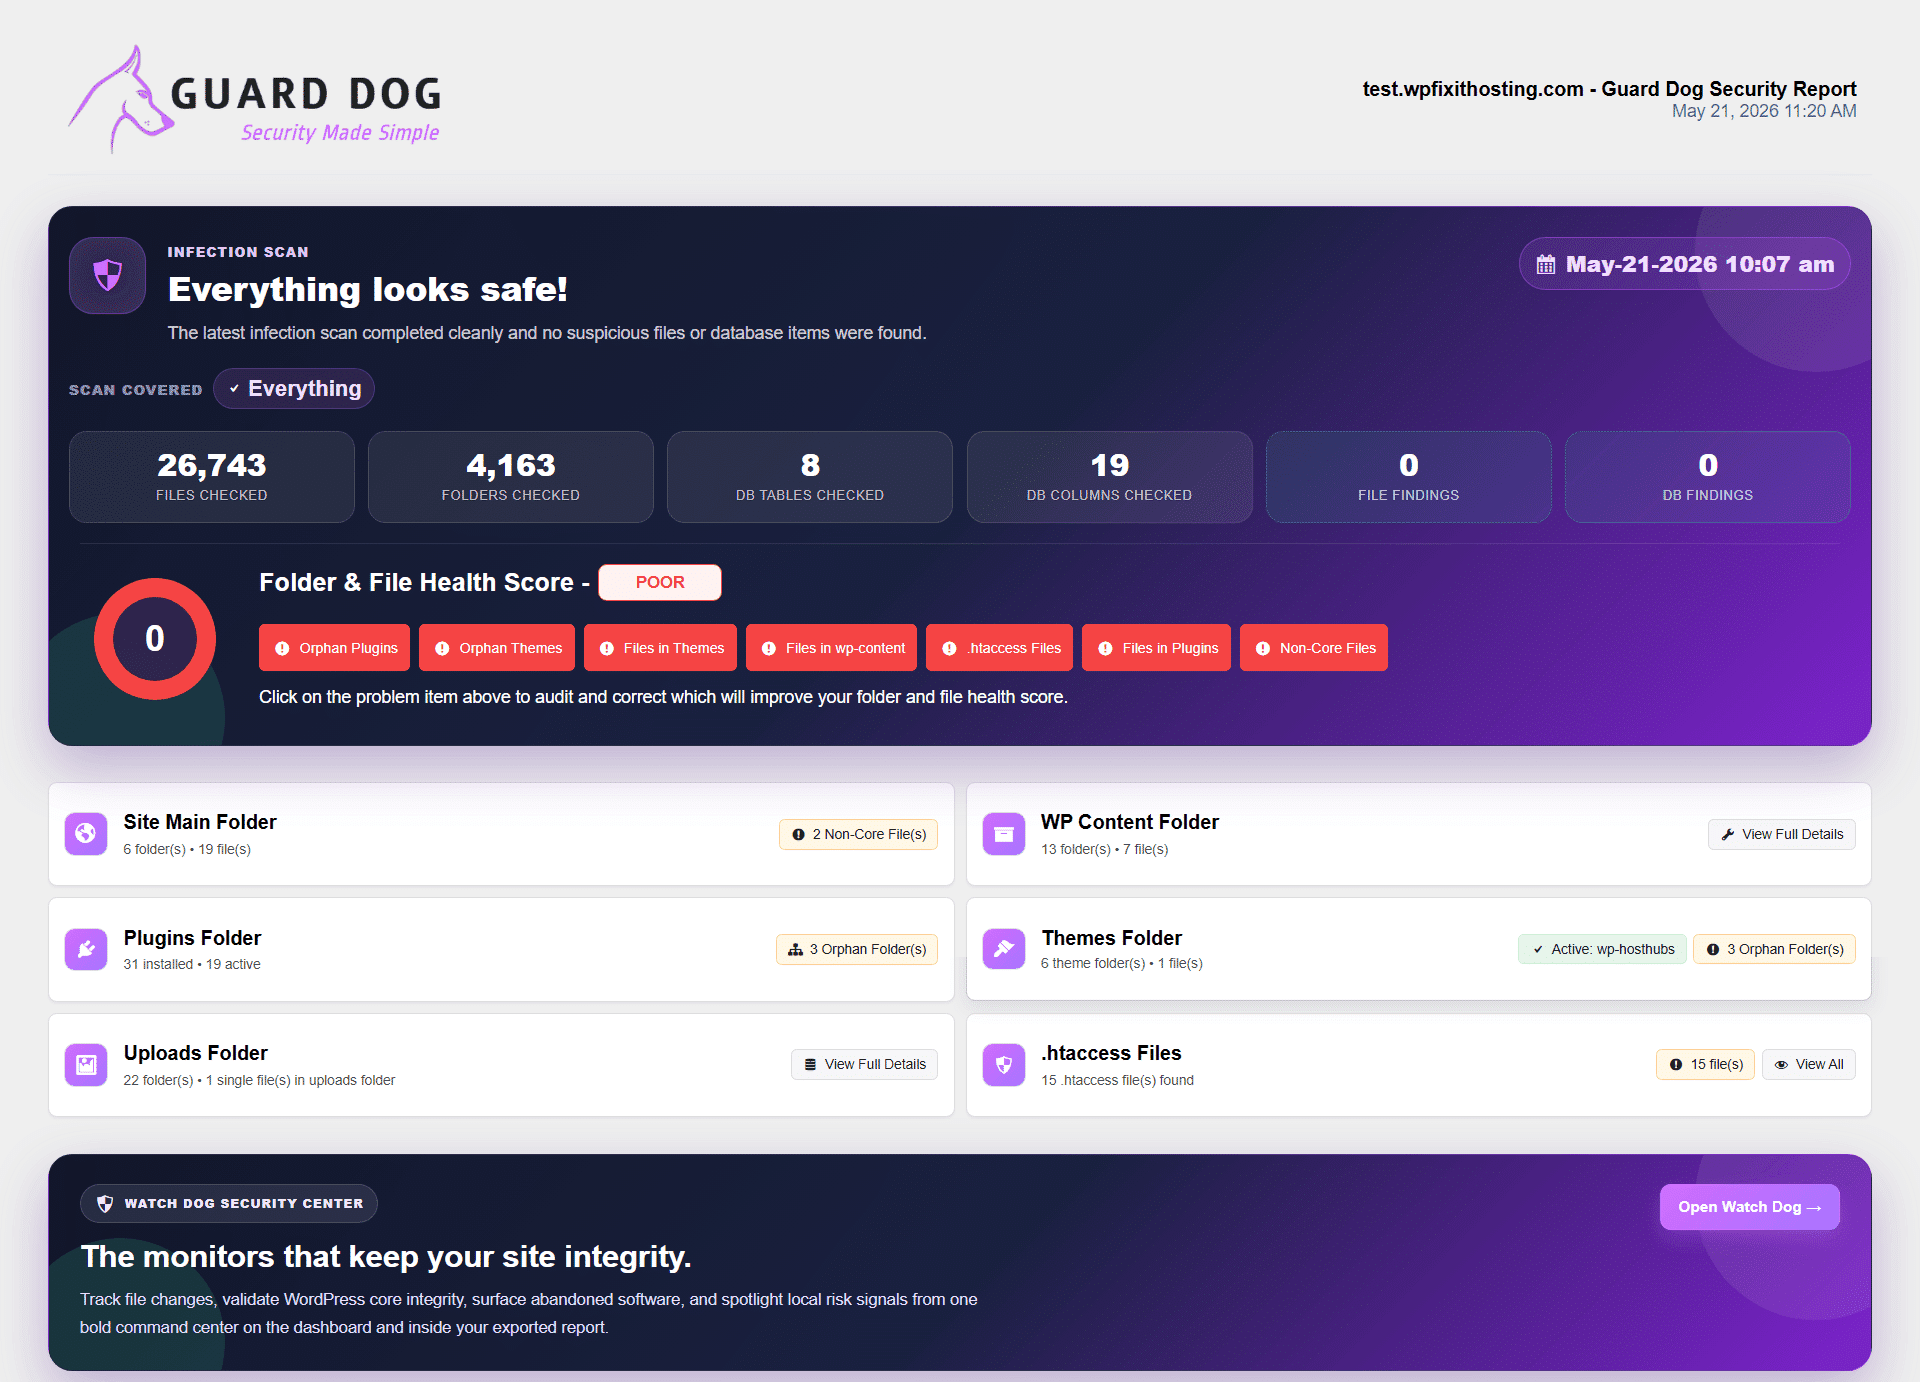Screen dimensions: 1920x1382
Task: Click the 0 DB Findings stat card
Action: [1708, 477]
